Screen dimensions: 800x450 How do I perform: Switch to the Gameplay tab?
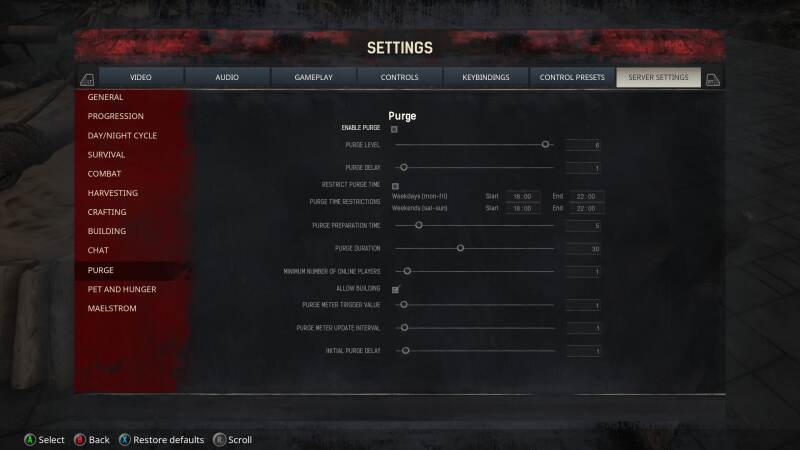click(313, 77)
